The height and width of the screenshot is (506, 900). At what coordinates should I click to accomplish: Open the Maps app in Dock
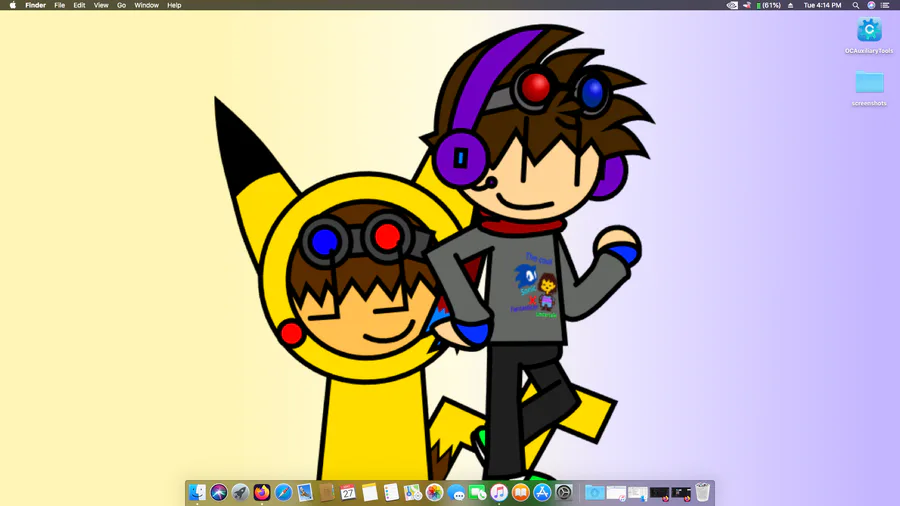click(413, 492)
